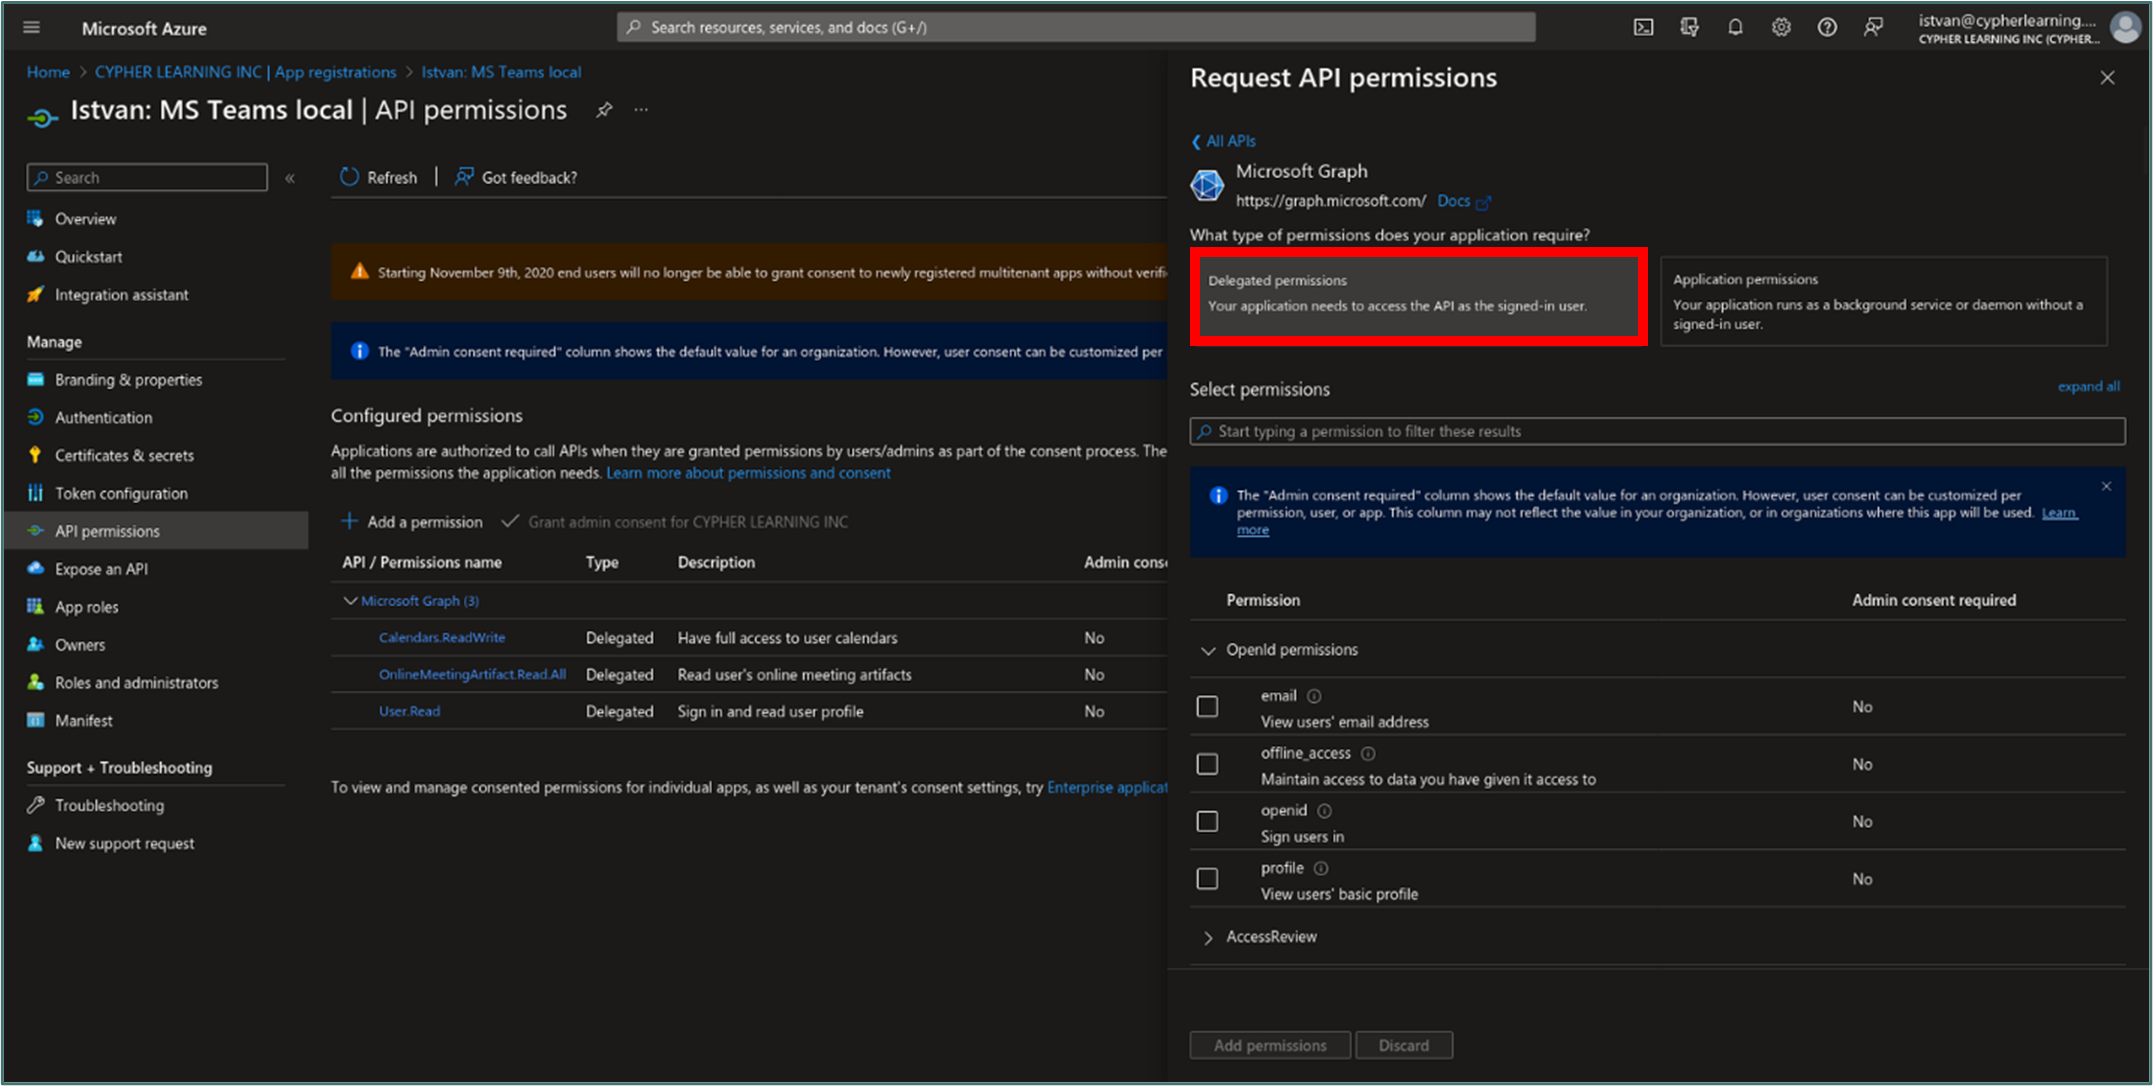Select Application permissions option

pyautogui.click(x=1883, y=301)
